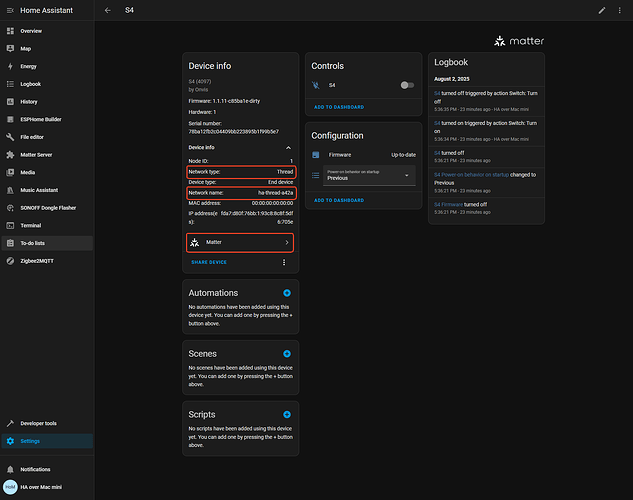Screen dimensions: 633x500
Task: Open the Matter integration entry chevron
Action: [x=287, y=243]
